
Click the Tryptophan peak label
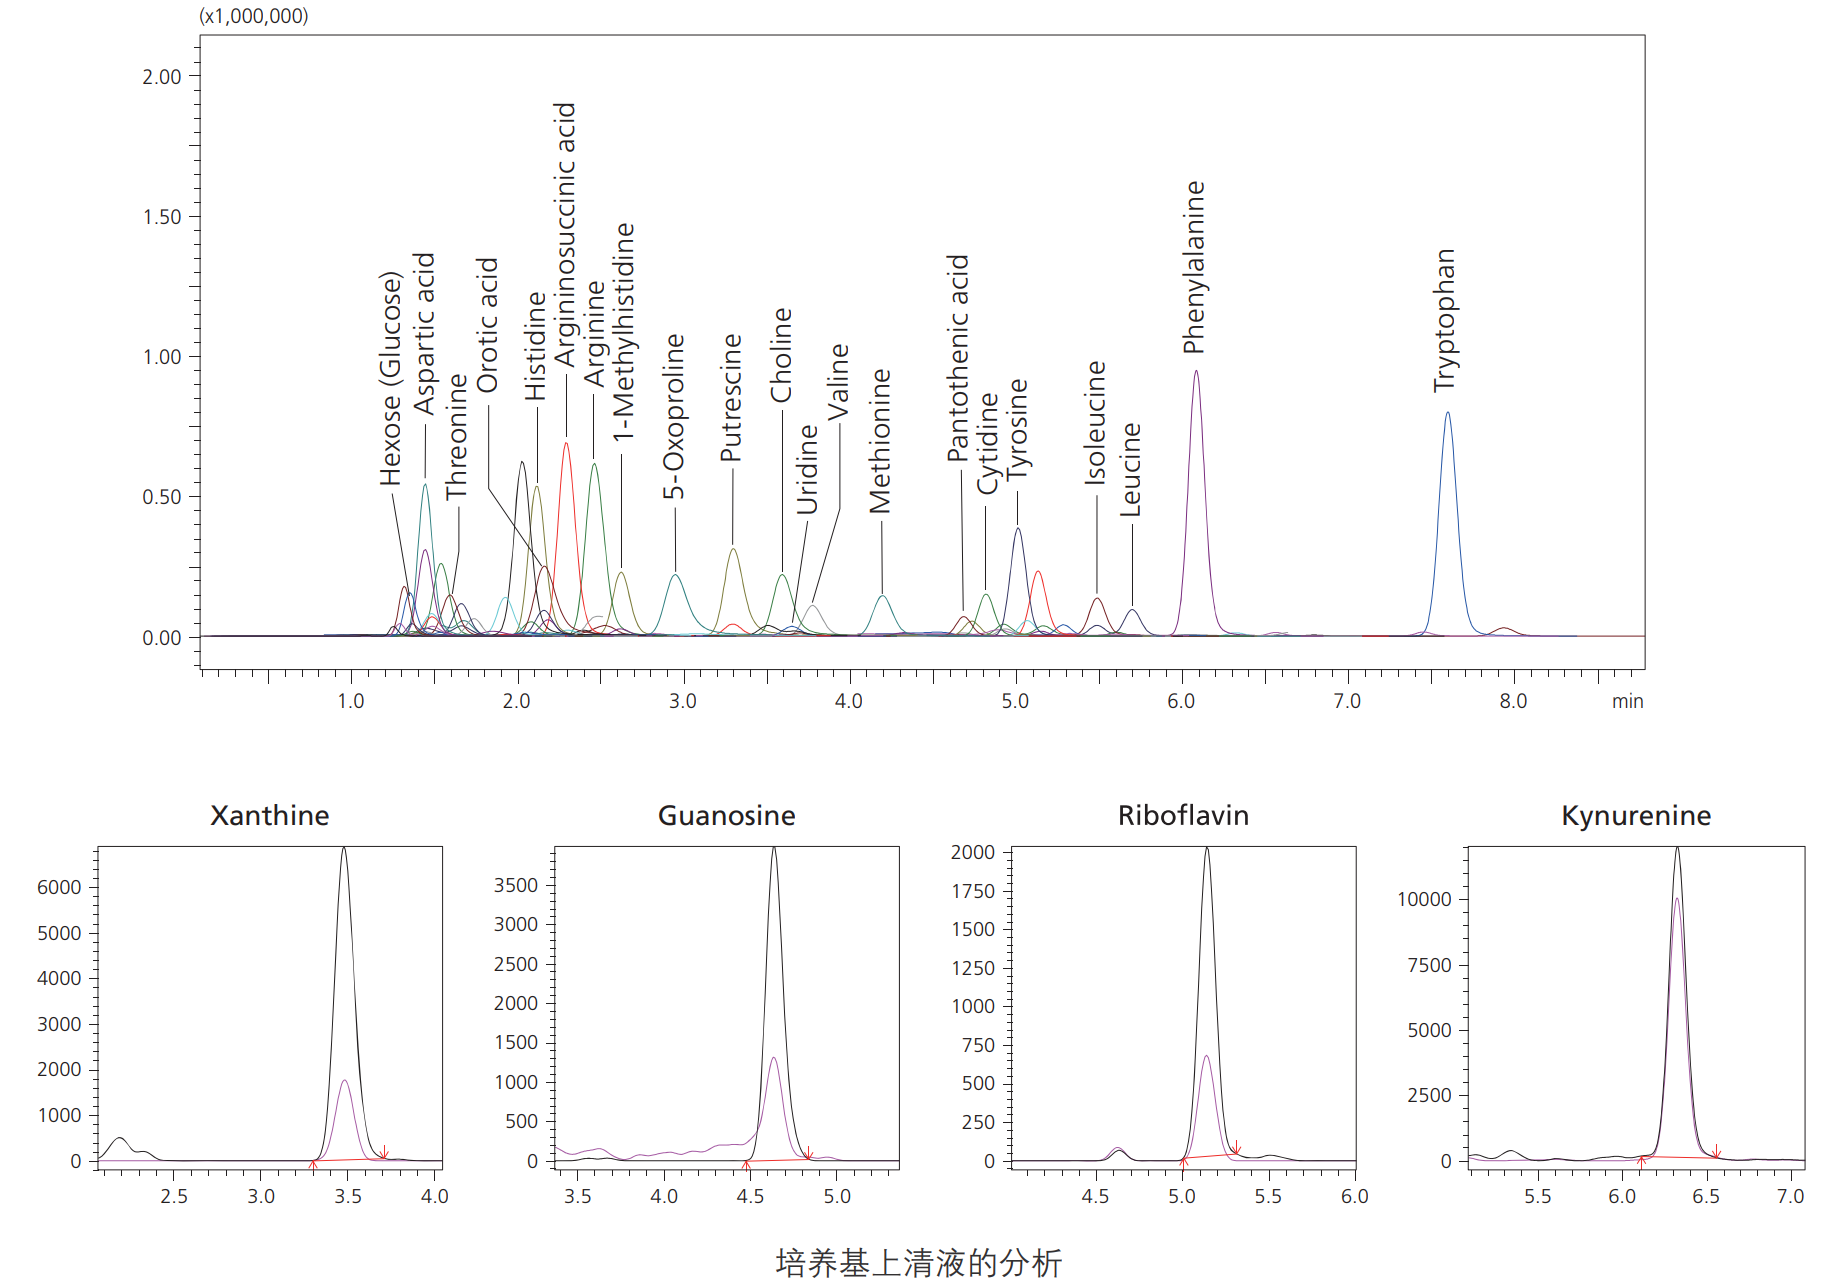tap(1445, 320)
